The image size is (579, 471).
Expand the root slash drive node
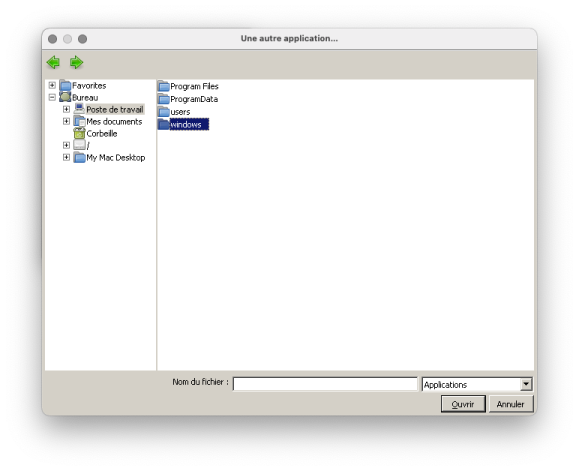pos(66,145)
